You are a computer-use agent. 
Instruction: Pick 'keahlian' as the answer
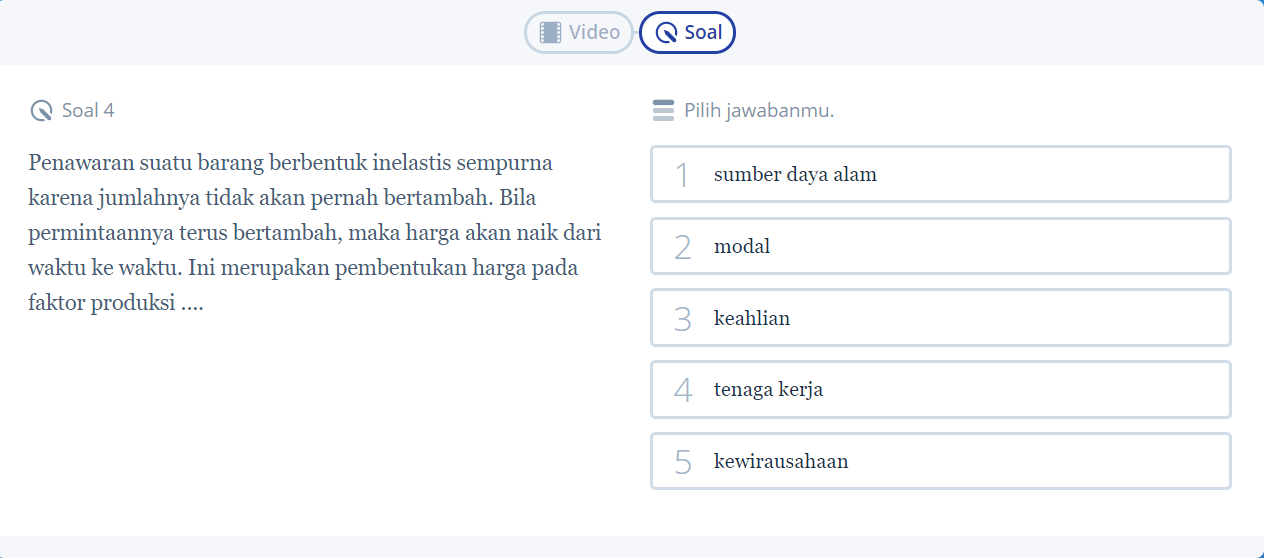[940, 318]
